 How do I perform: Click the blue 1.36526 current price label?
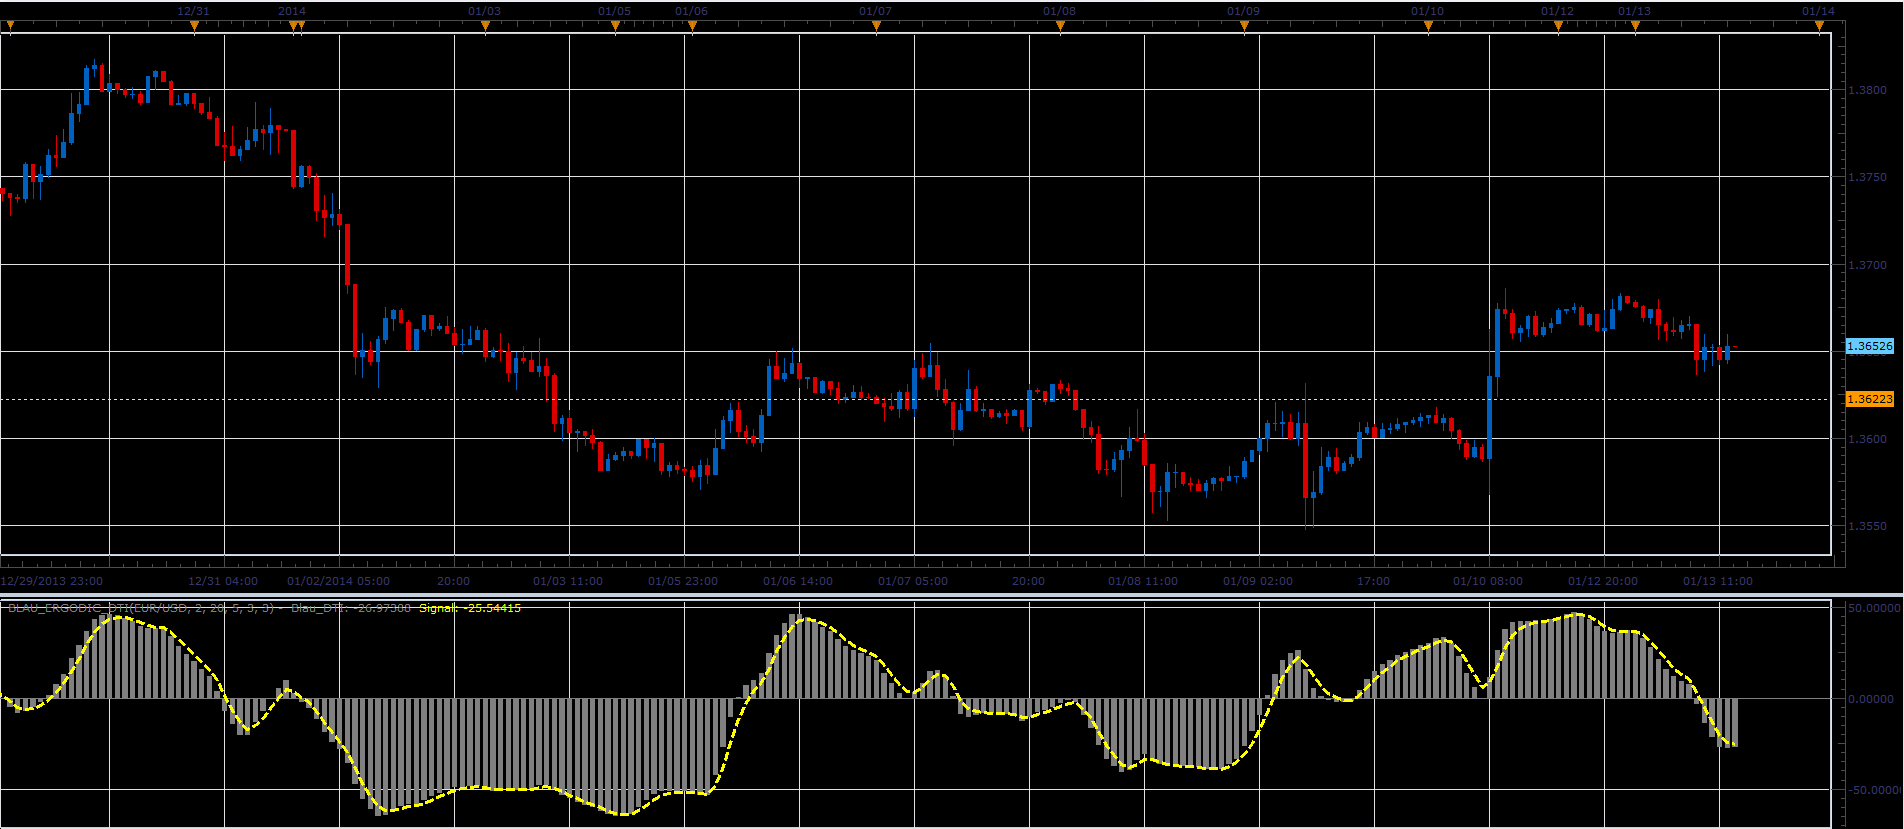pyautogui.click(x=1869, y=346)
